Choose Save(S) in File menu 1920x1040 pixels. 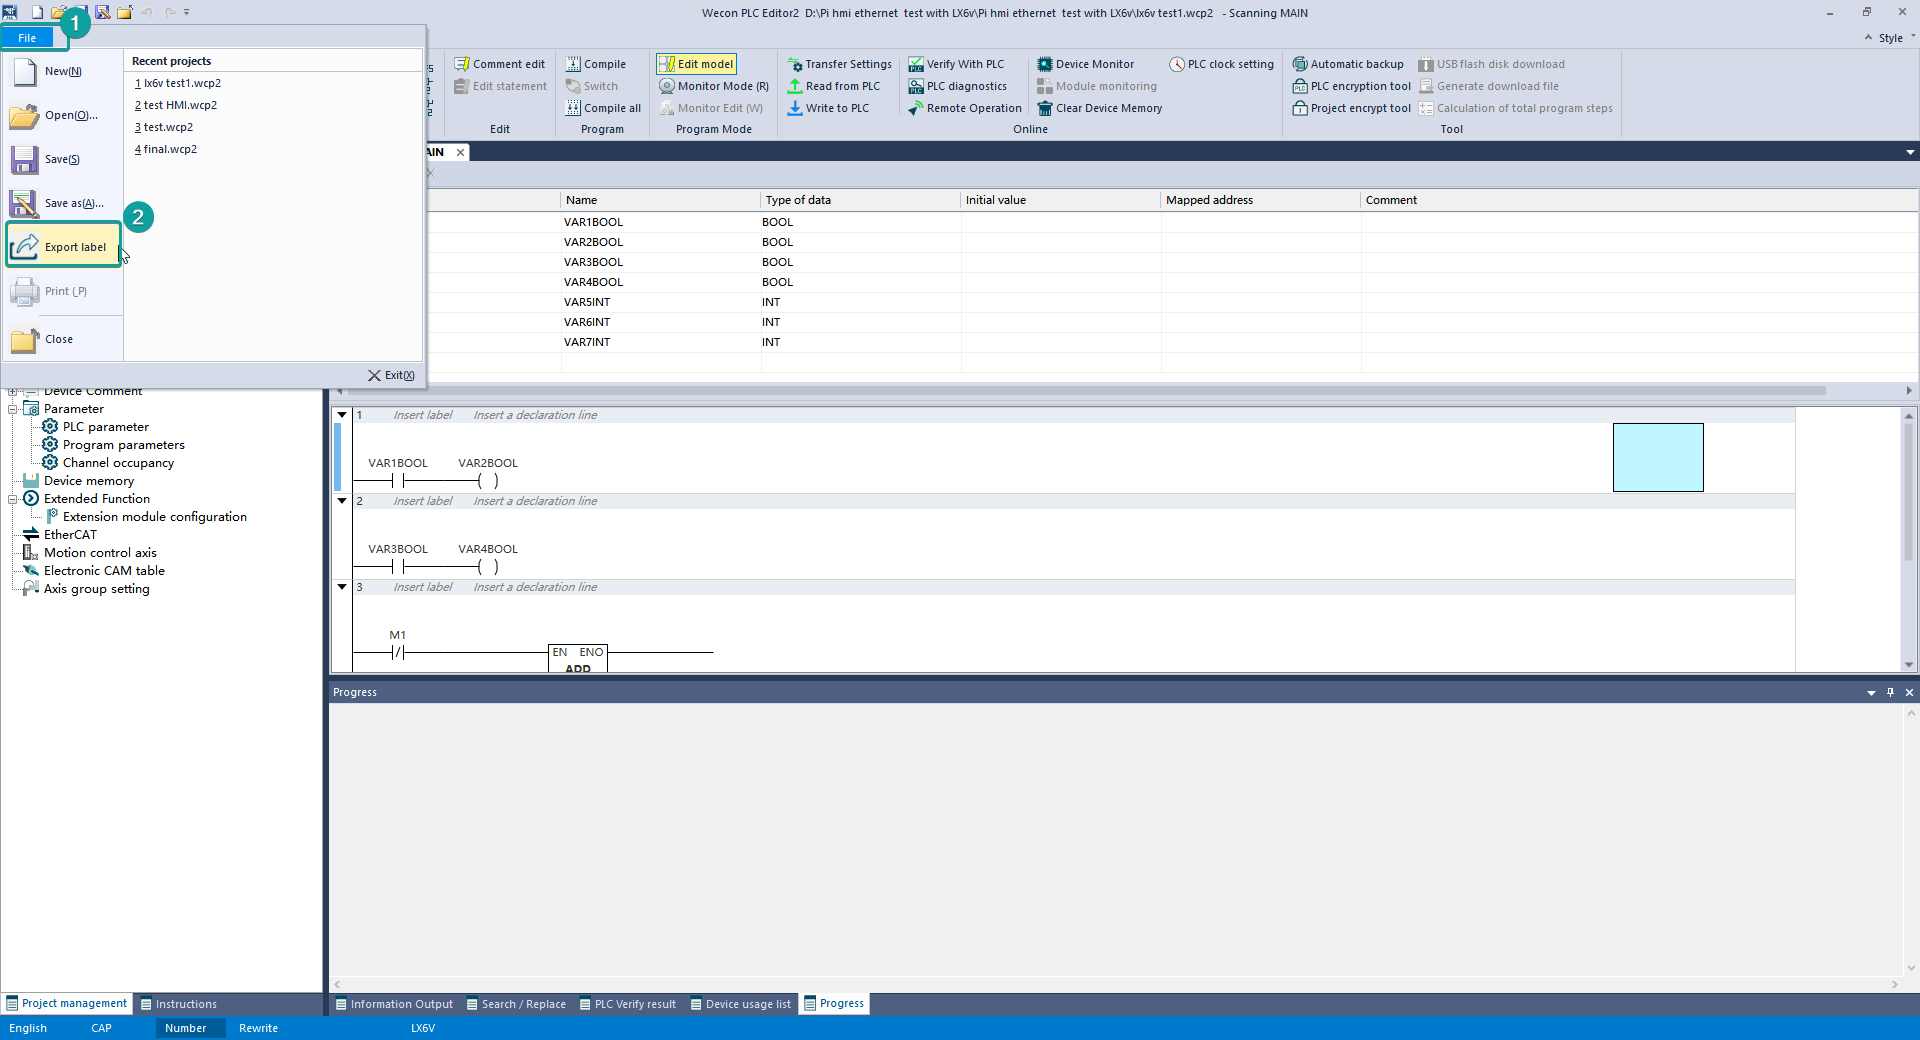63,159
